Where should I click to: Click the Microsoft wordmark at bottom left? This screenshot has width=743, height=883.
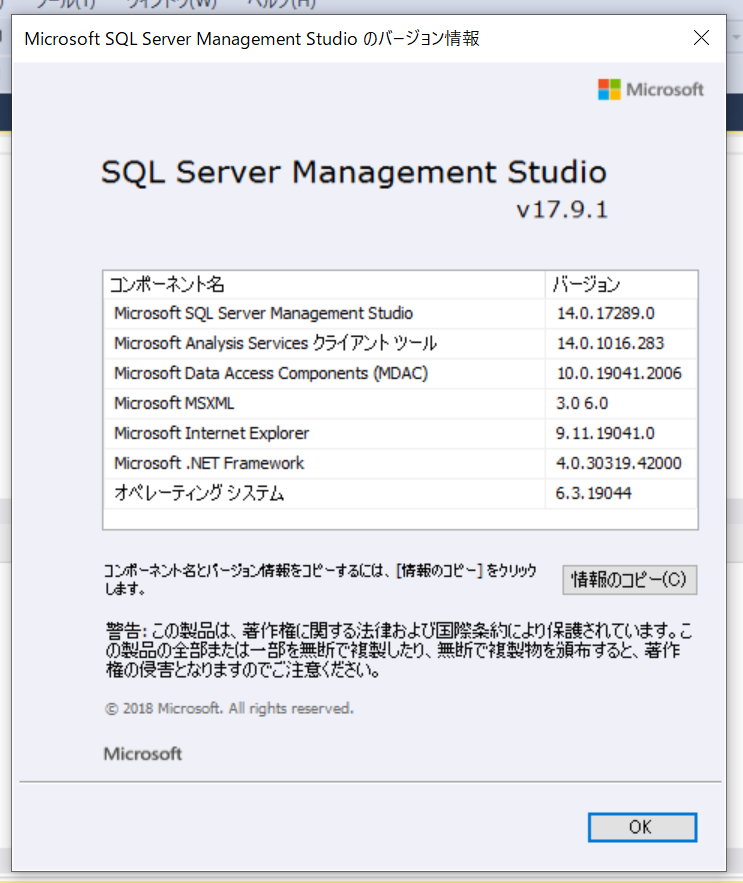click(142, 754)
